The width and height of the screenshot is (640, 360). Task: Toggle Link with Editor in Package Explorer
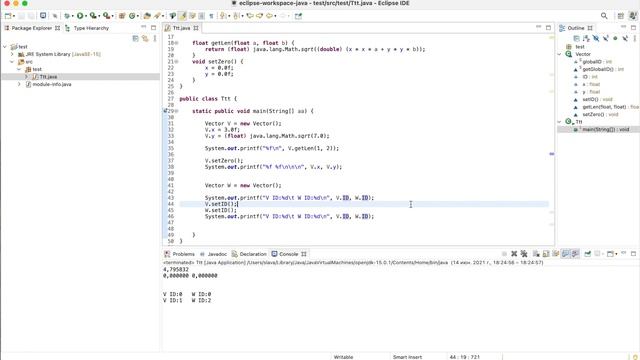[x=145, y=38]
